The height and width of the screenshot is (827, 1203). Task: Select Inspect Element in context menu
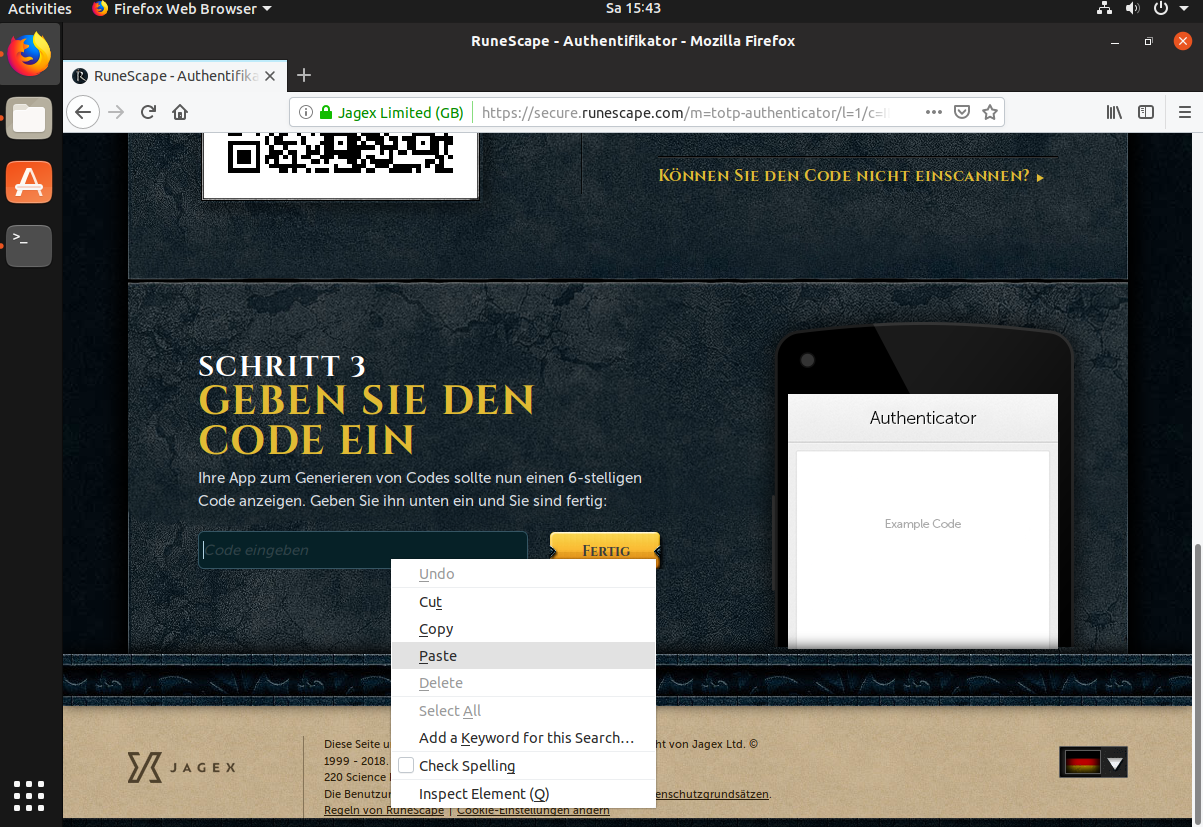point(484,794)
